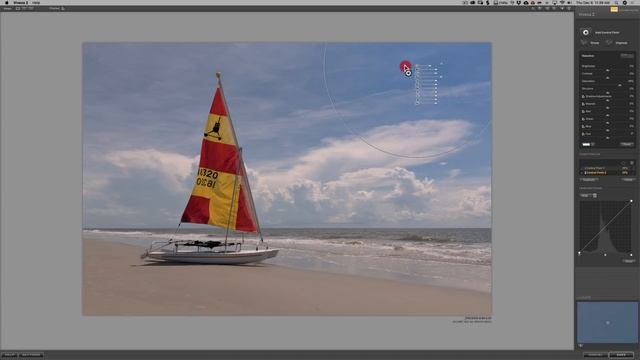Save the Viveza edits

622,355
